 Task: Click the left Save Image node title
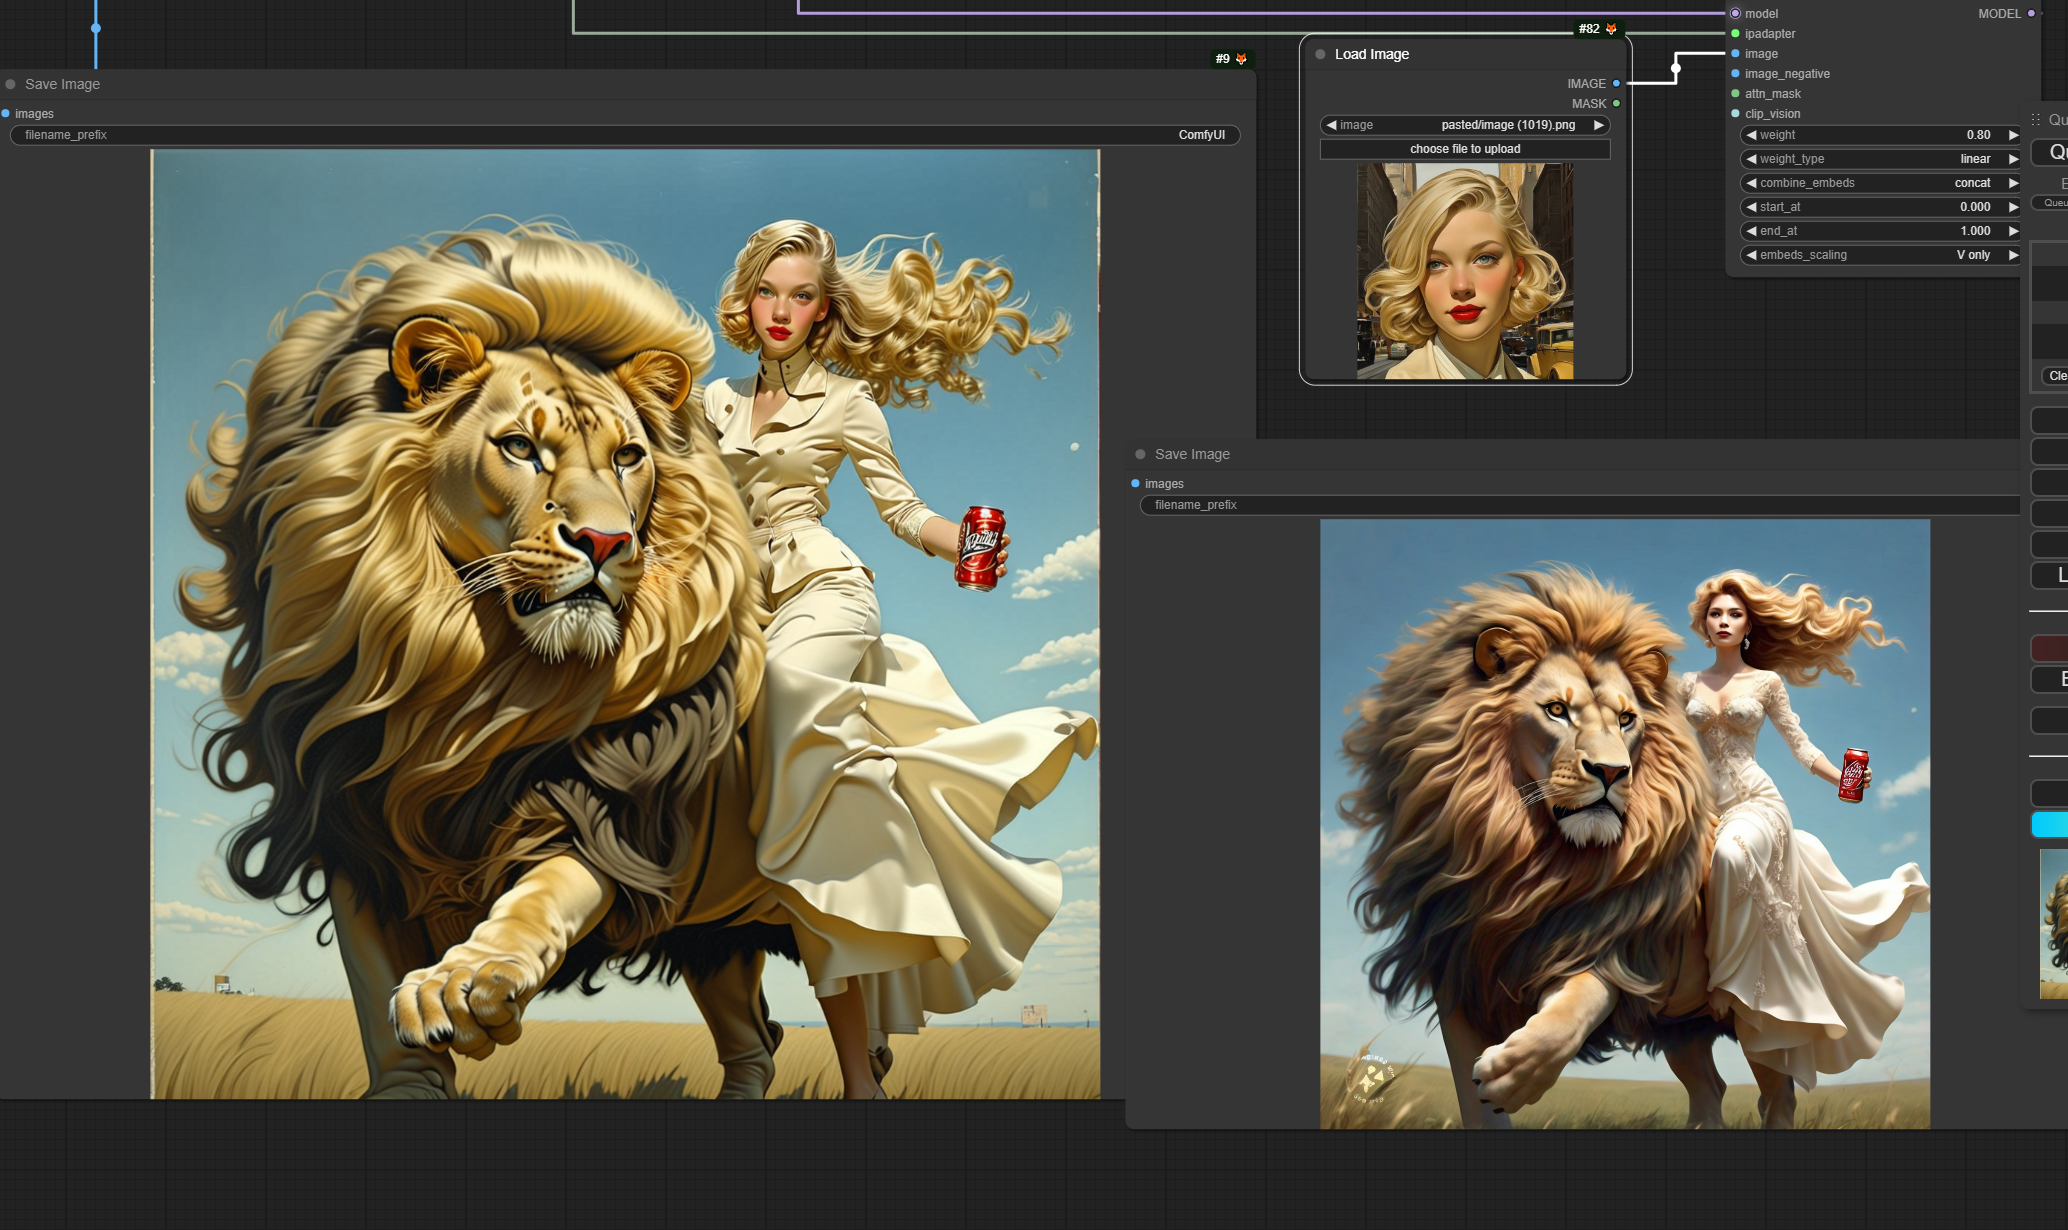click(x=62, y=84)
